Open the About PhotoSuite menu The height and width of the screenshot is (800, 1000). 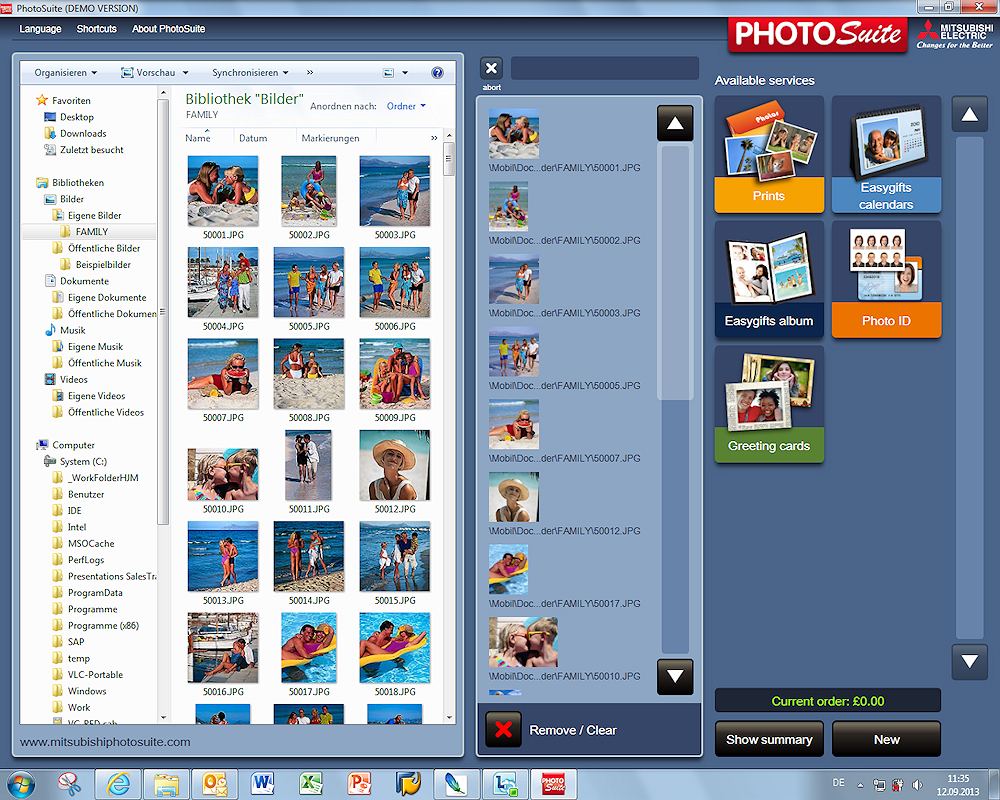168,29
